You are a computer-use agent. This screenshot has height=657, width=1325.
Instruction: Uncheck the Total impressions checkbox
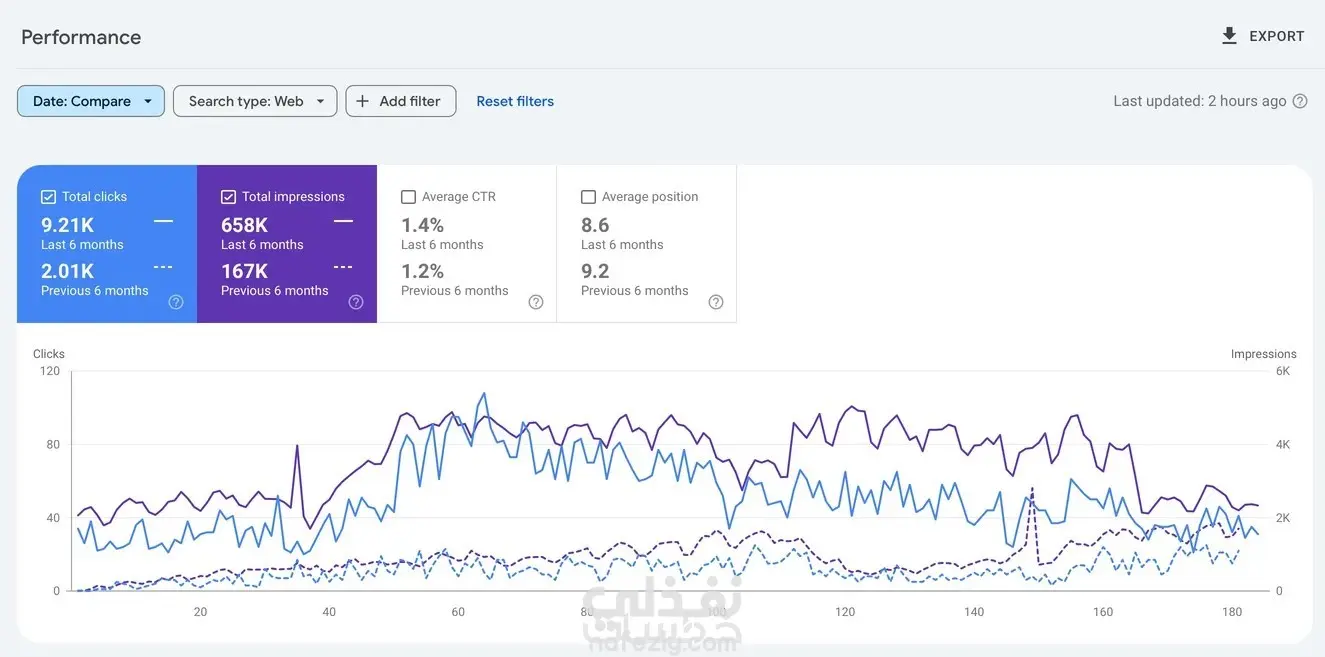[228, 197]
